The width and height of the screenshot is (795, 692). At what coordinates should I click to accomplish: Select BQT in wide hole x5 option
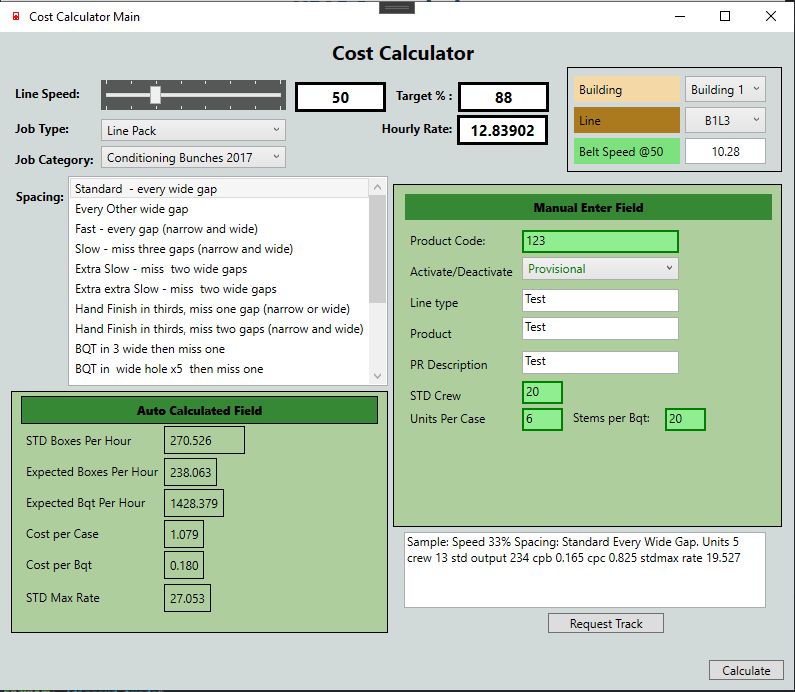click(219, 369)
